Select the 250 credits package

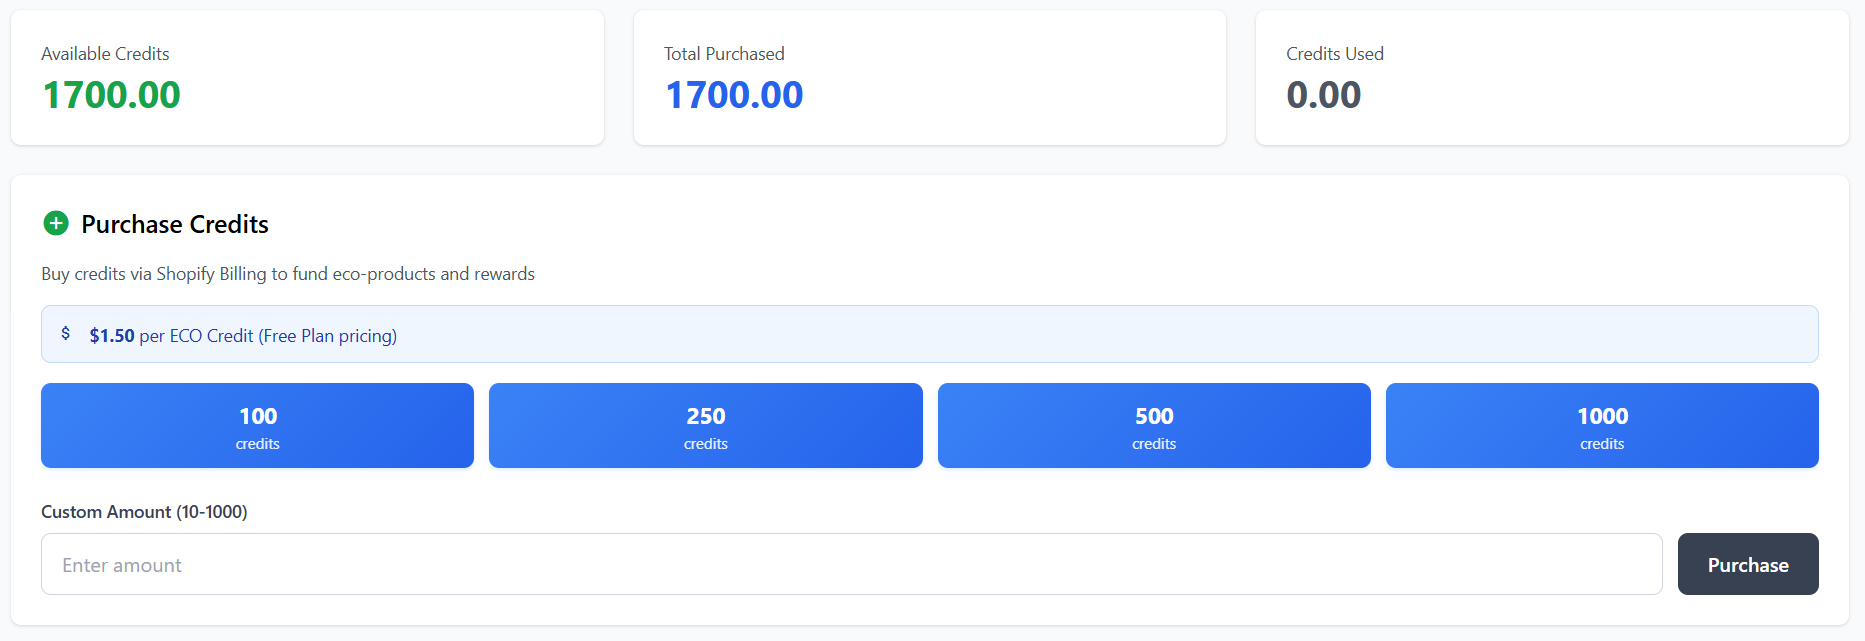[705, 425]
